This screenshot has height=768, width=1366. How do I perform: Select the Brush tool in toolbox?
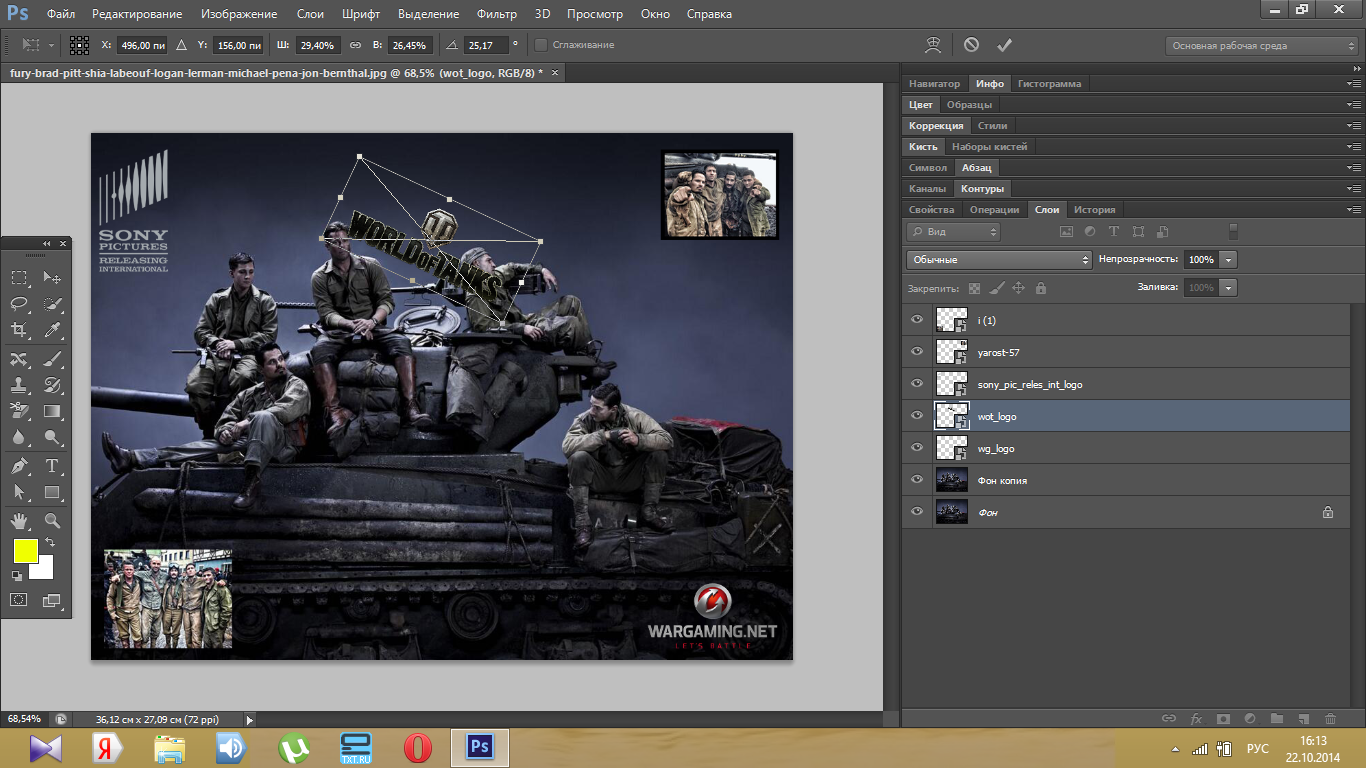pos(53,359)
